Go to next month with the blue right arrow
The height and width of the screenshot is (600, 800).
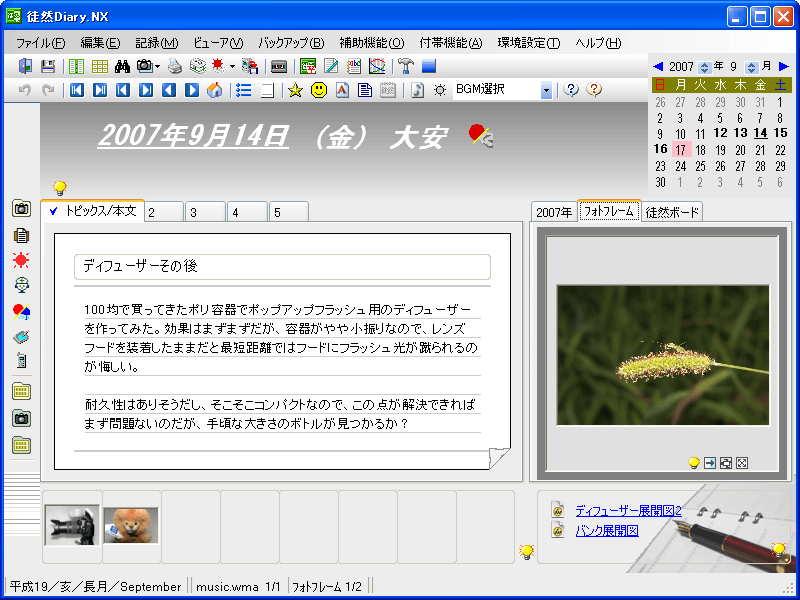click(x=783, y=66)
